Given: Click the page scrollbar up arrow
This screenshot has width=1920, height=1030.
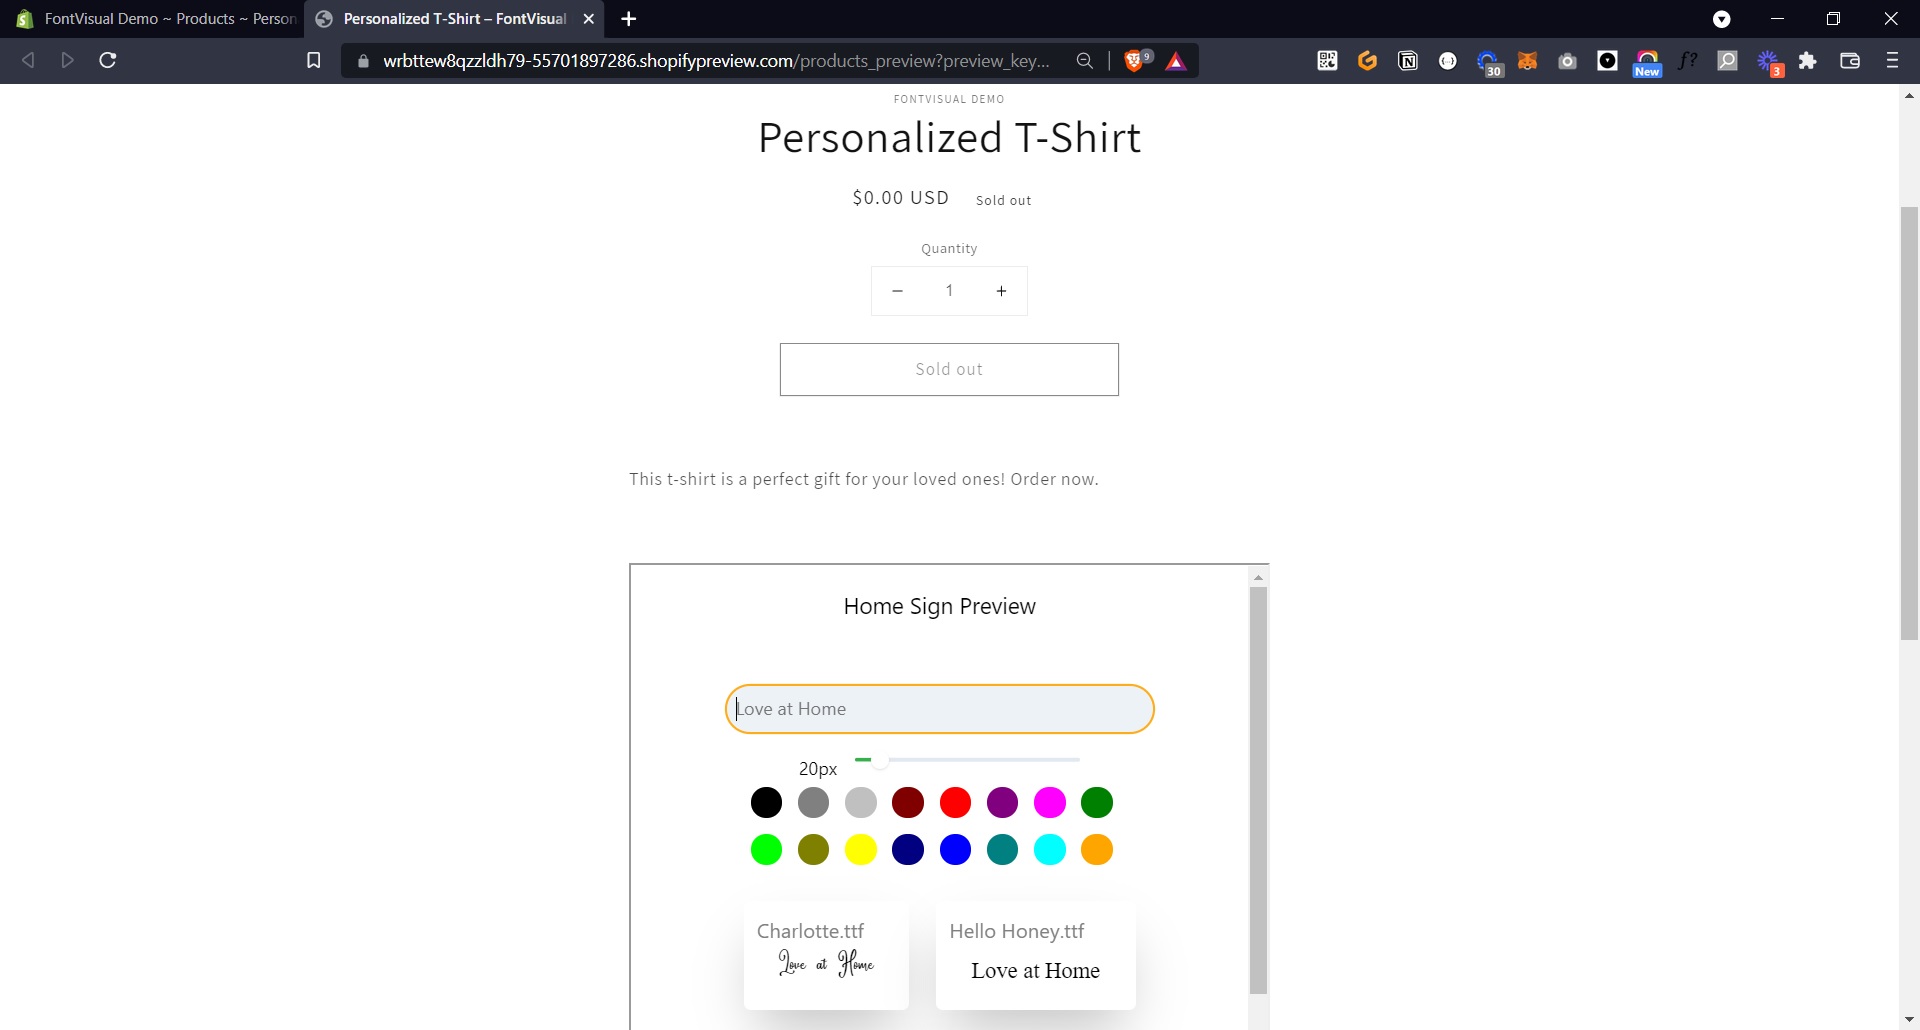Looking at the screenshot, I should pyautogui.click(x=1909, y=95).
